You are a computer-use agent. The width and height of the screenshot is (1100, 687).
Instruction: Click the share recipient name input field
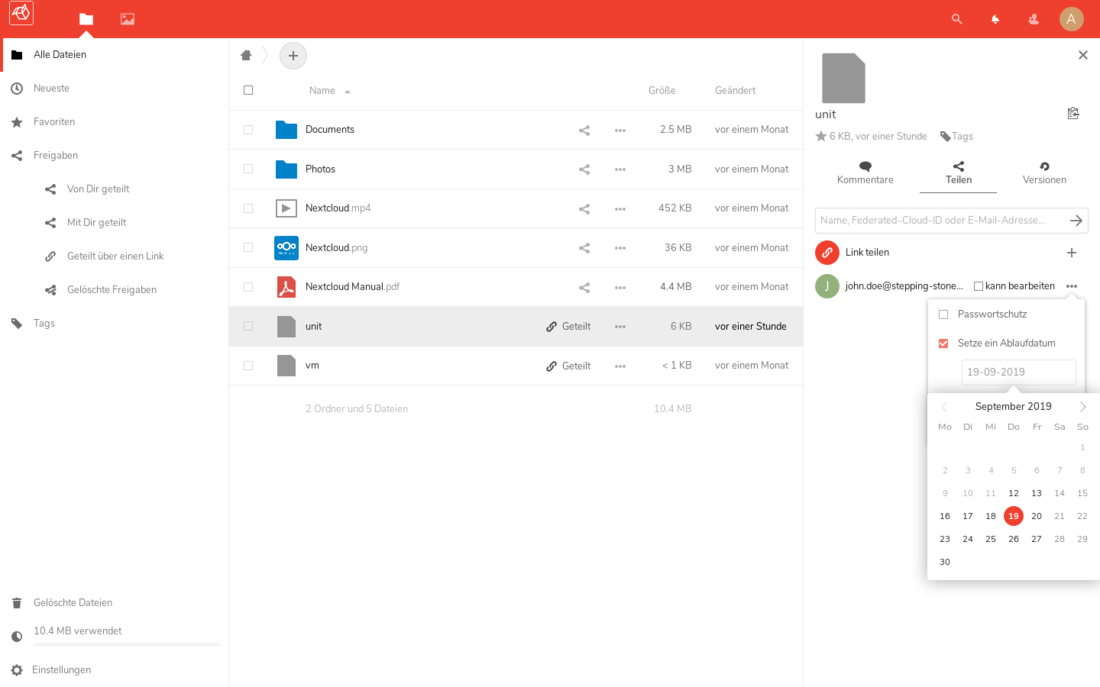tap(940, 220)
